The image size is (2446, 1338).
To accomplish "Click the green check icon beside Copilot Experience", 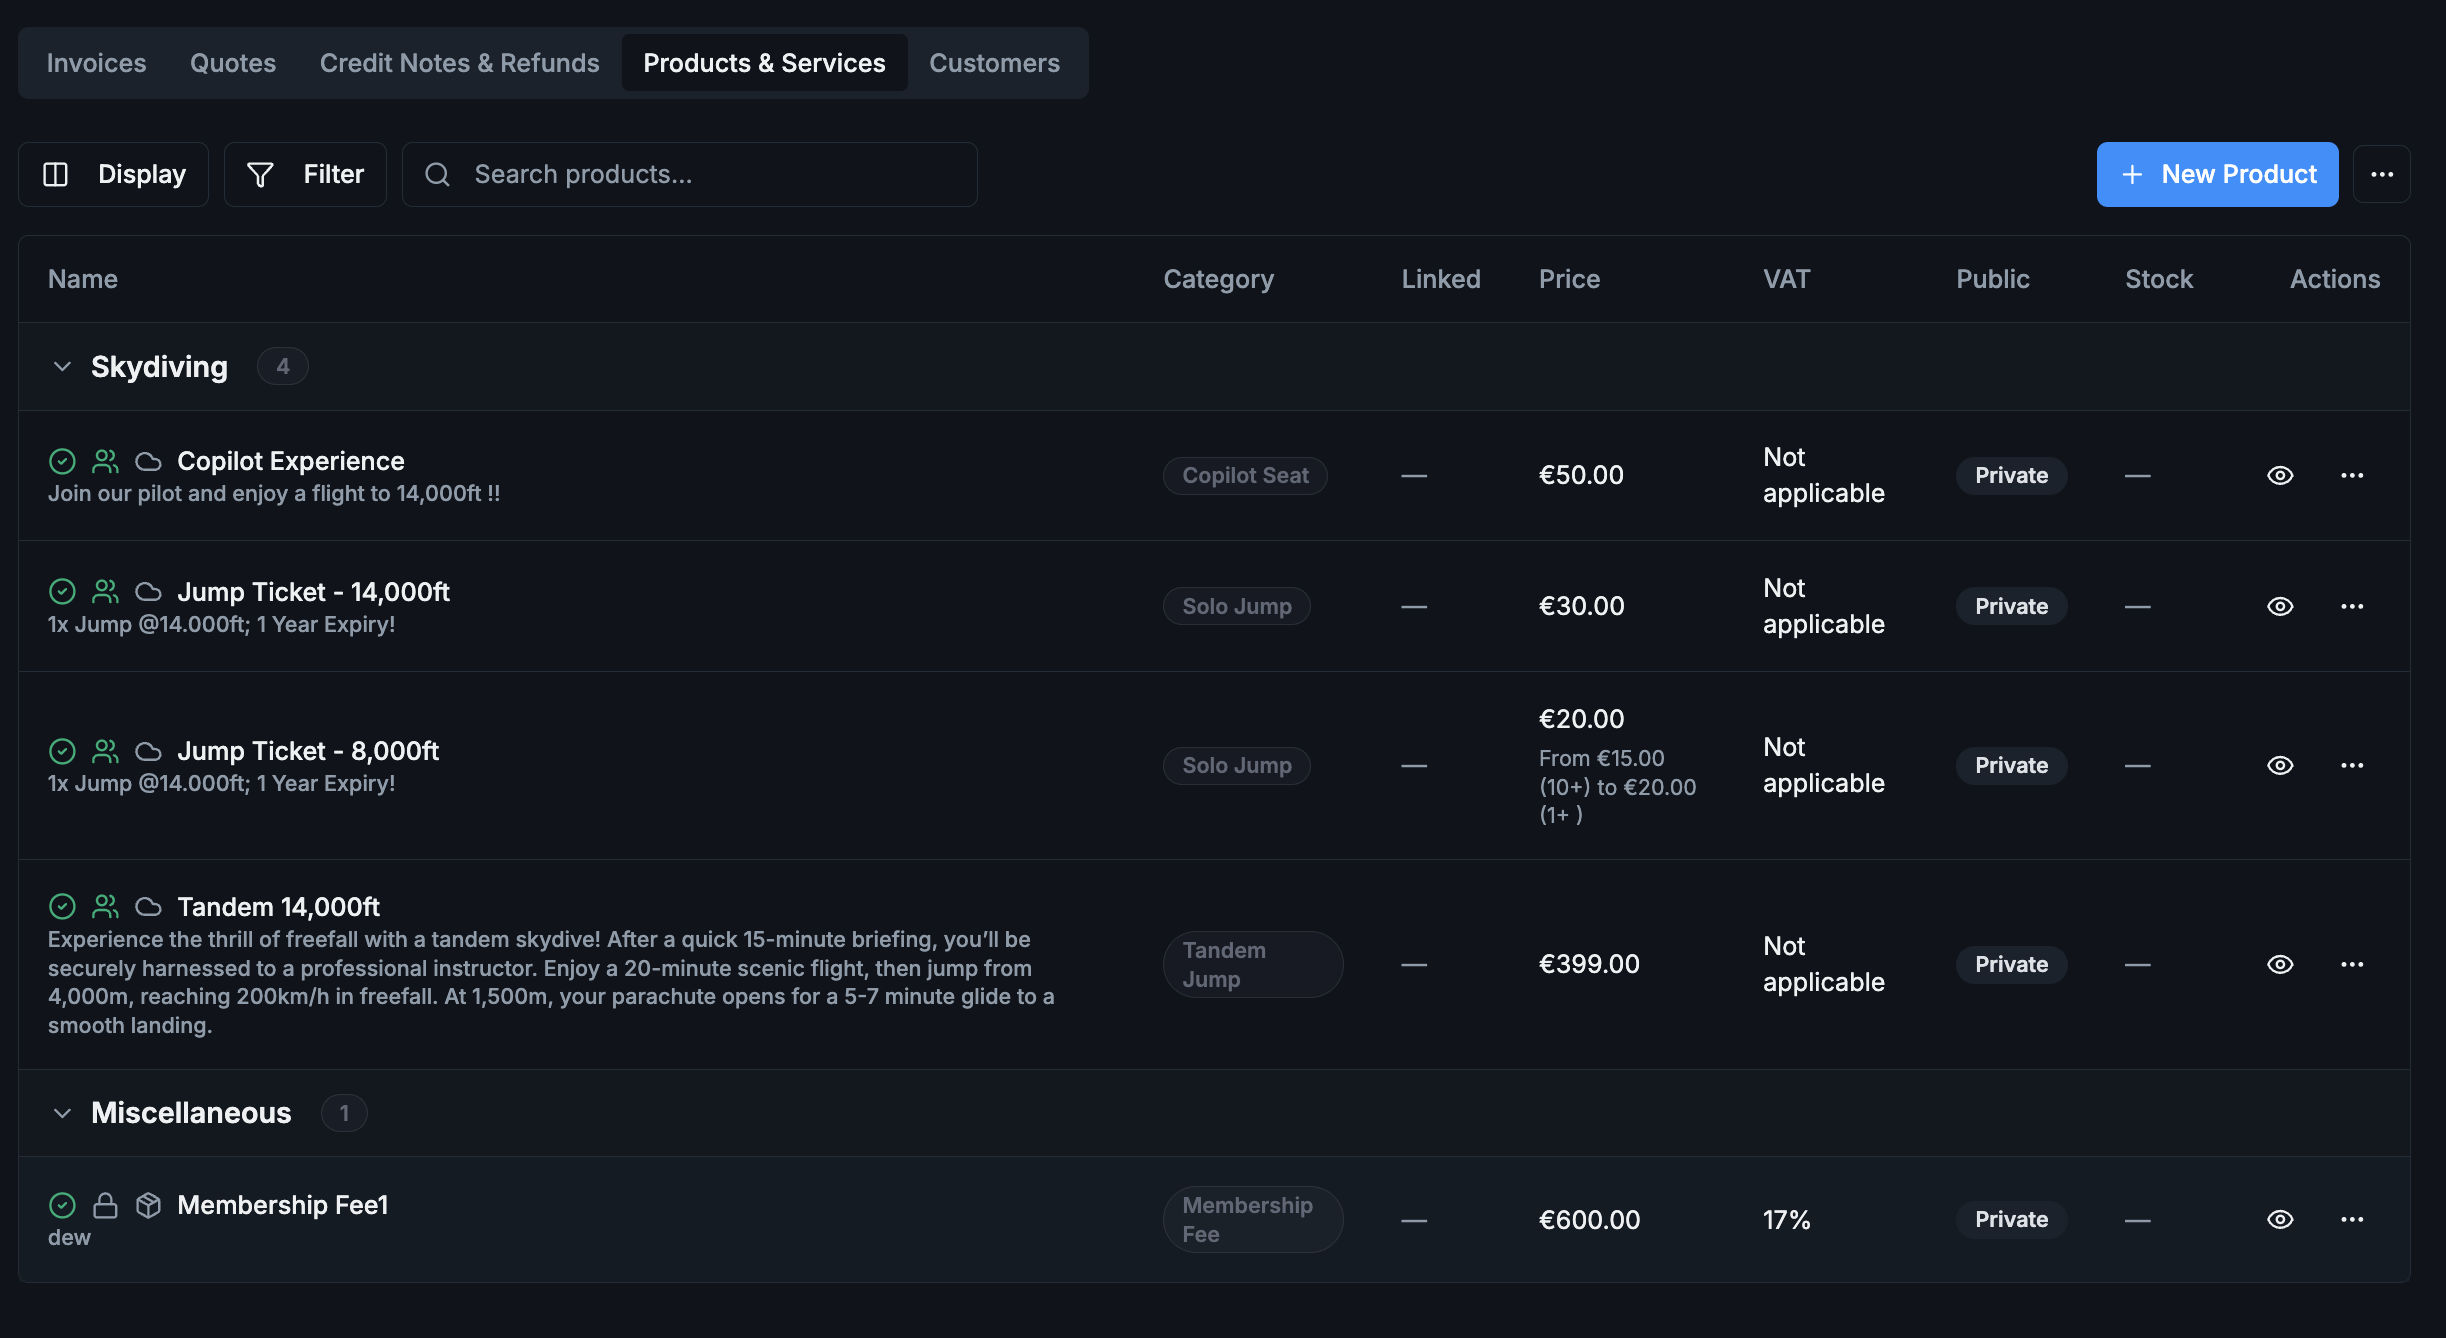I will pyautogui.click(x=62, y=461).
